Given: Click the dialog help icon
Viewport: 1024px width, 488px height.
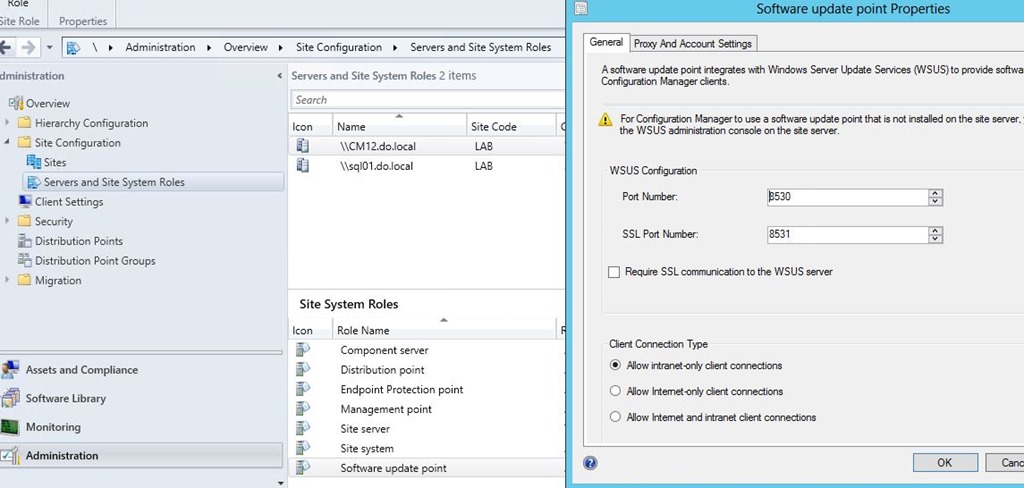Looking at the screenshot, I should [x=590, y=463].
